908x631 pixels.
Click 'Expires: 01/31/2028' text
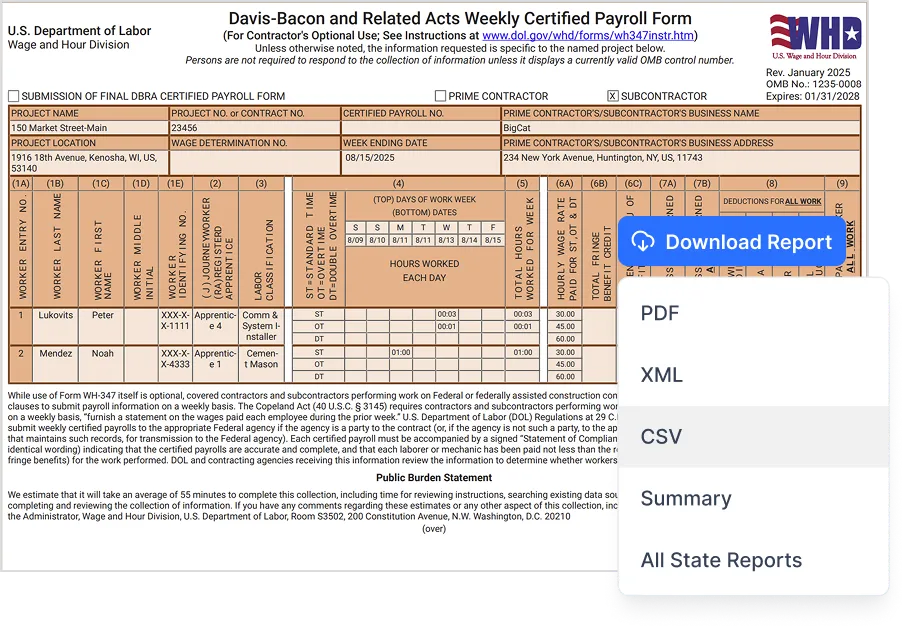point(812,96)
